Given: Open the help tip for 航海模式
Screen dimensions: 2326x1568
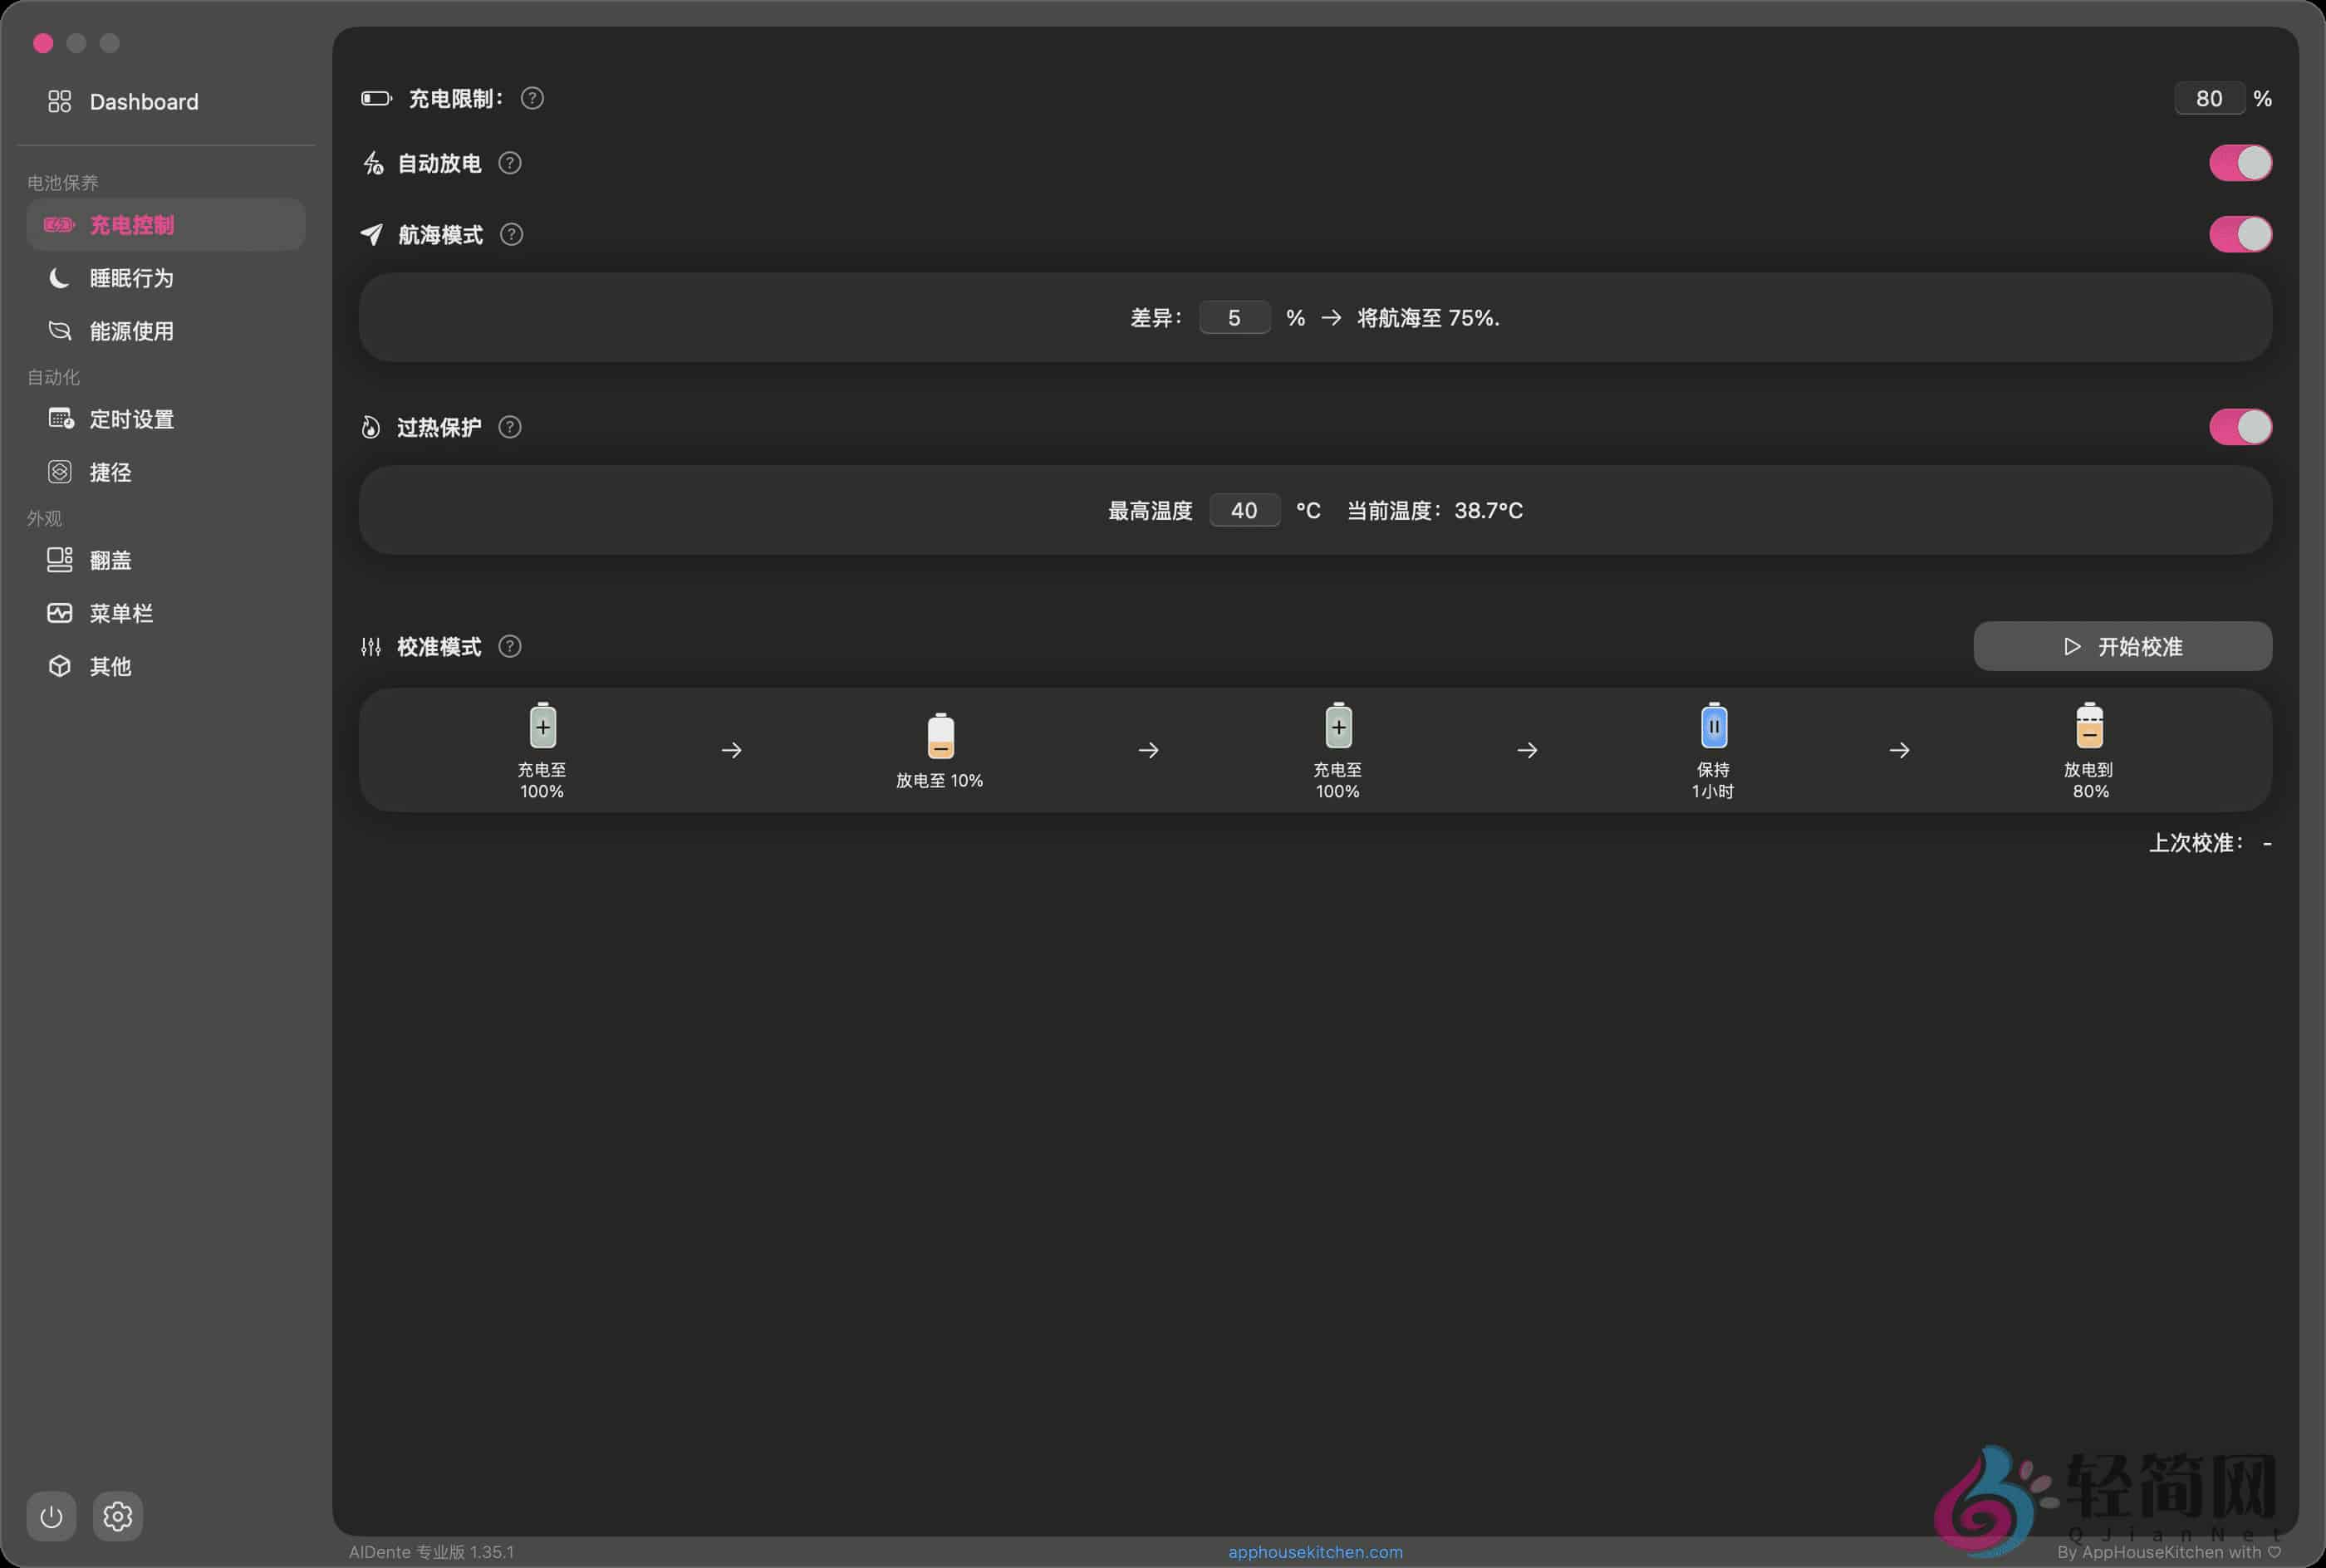Looking at the screenshot, I should tap(511, 234).
